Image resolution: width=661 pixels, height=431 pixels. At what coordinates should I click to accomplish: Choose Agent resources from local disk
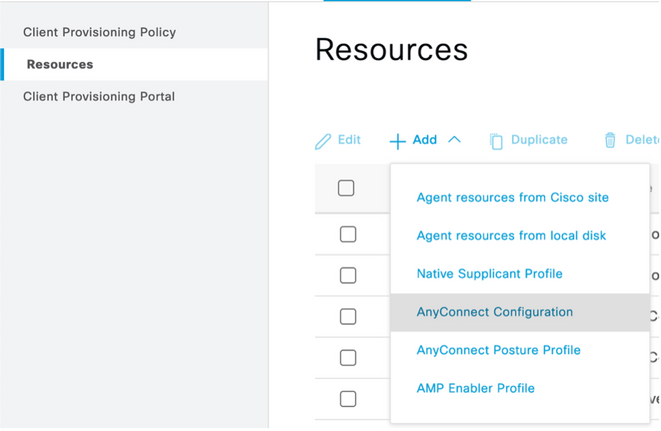[x=511, y=235]
